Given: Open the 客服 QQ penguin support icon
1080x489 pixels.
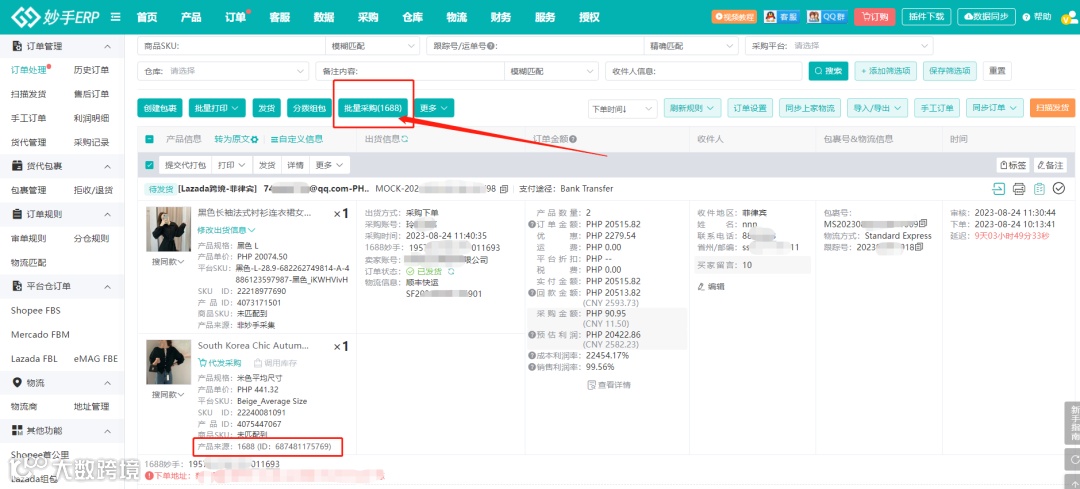Looking at the screenshot, I should tap(780, 17).
